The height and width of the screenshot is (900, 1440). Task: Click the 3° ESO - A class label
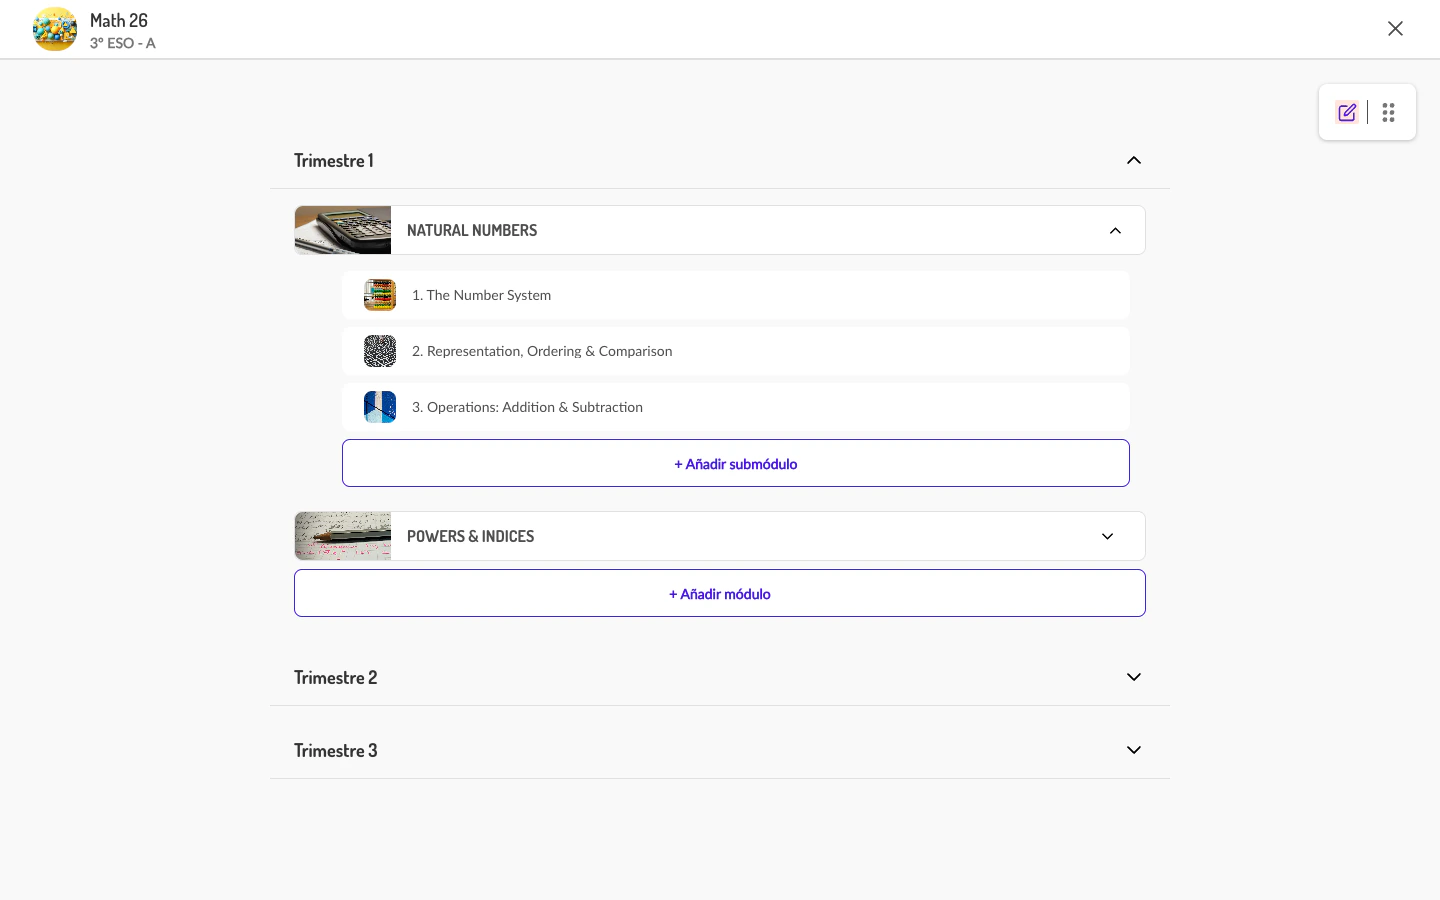[123, 43]
